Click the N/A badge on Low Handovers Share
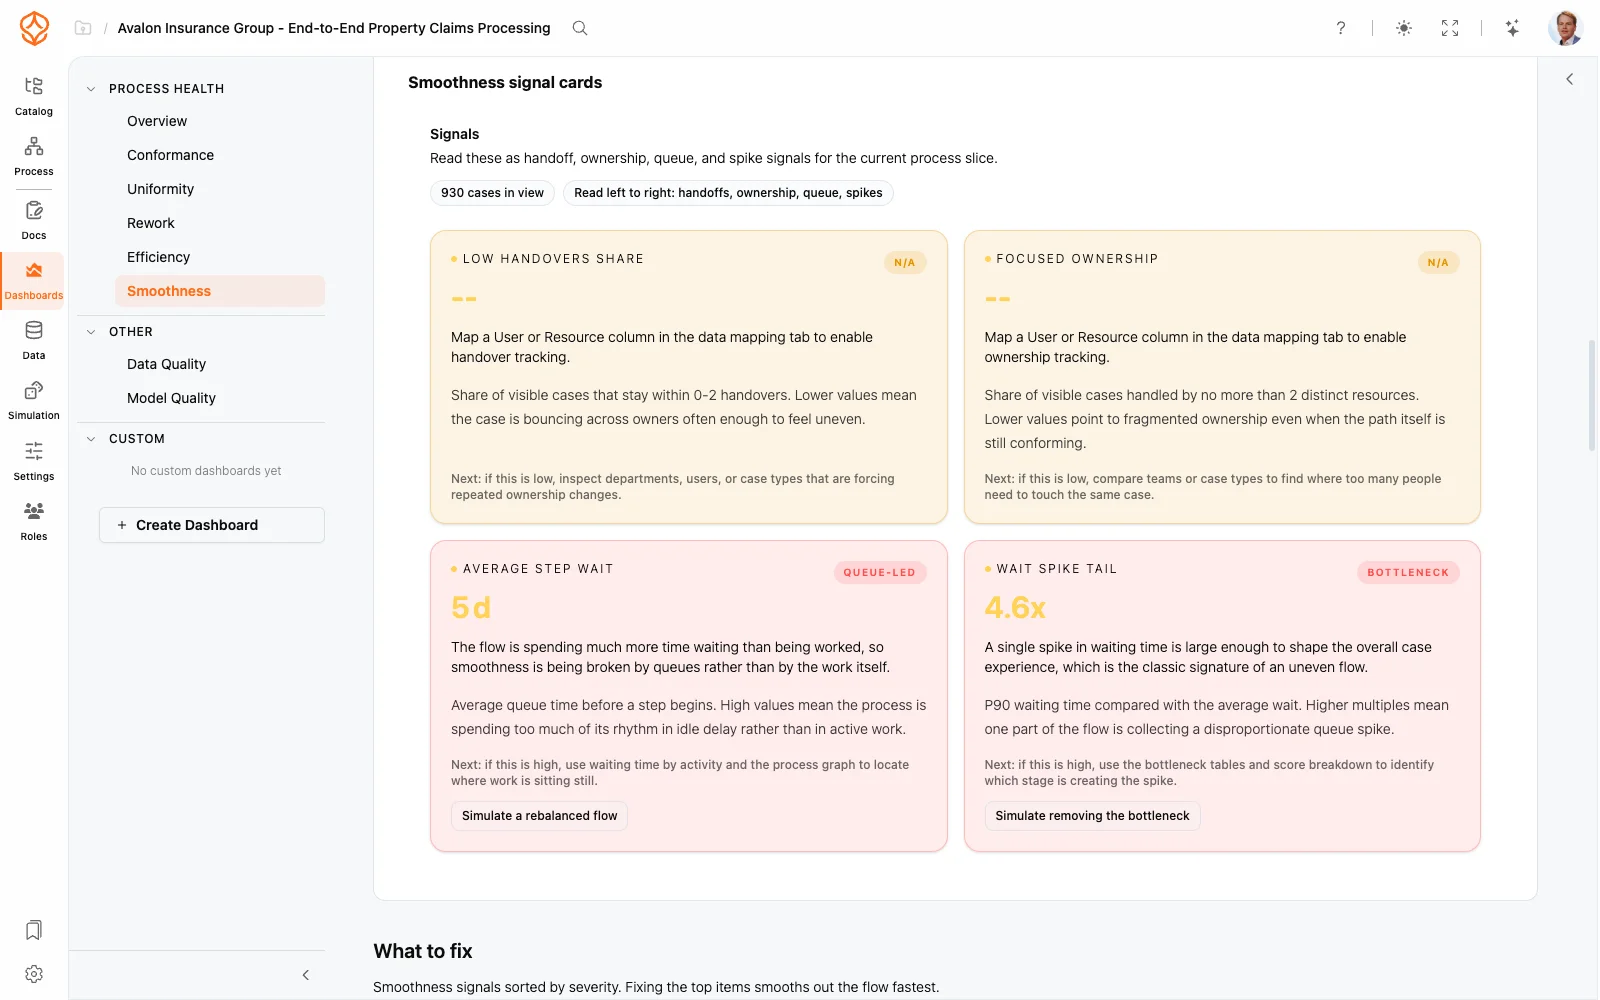This screenshot has width=1600, height=1000. point(905,263)
